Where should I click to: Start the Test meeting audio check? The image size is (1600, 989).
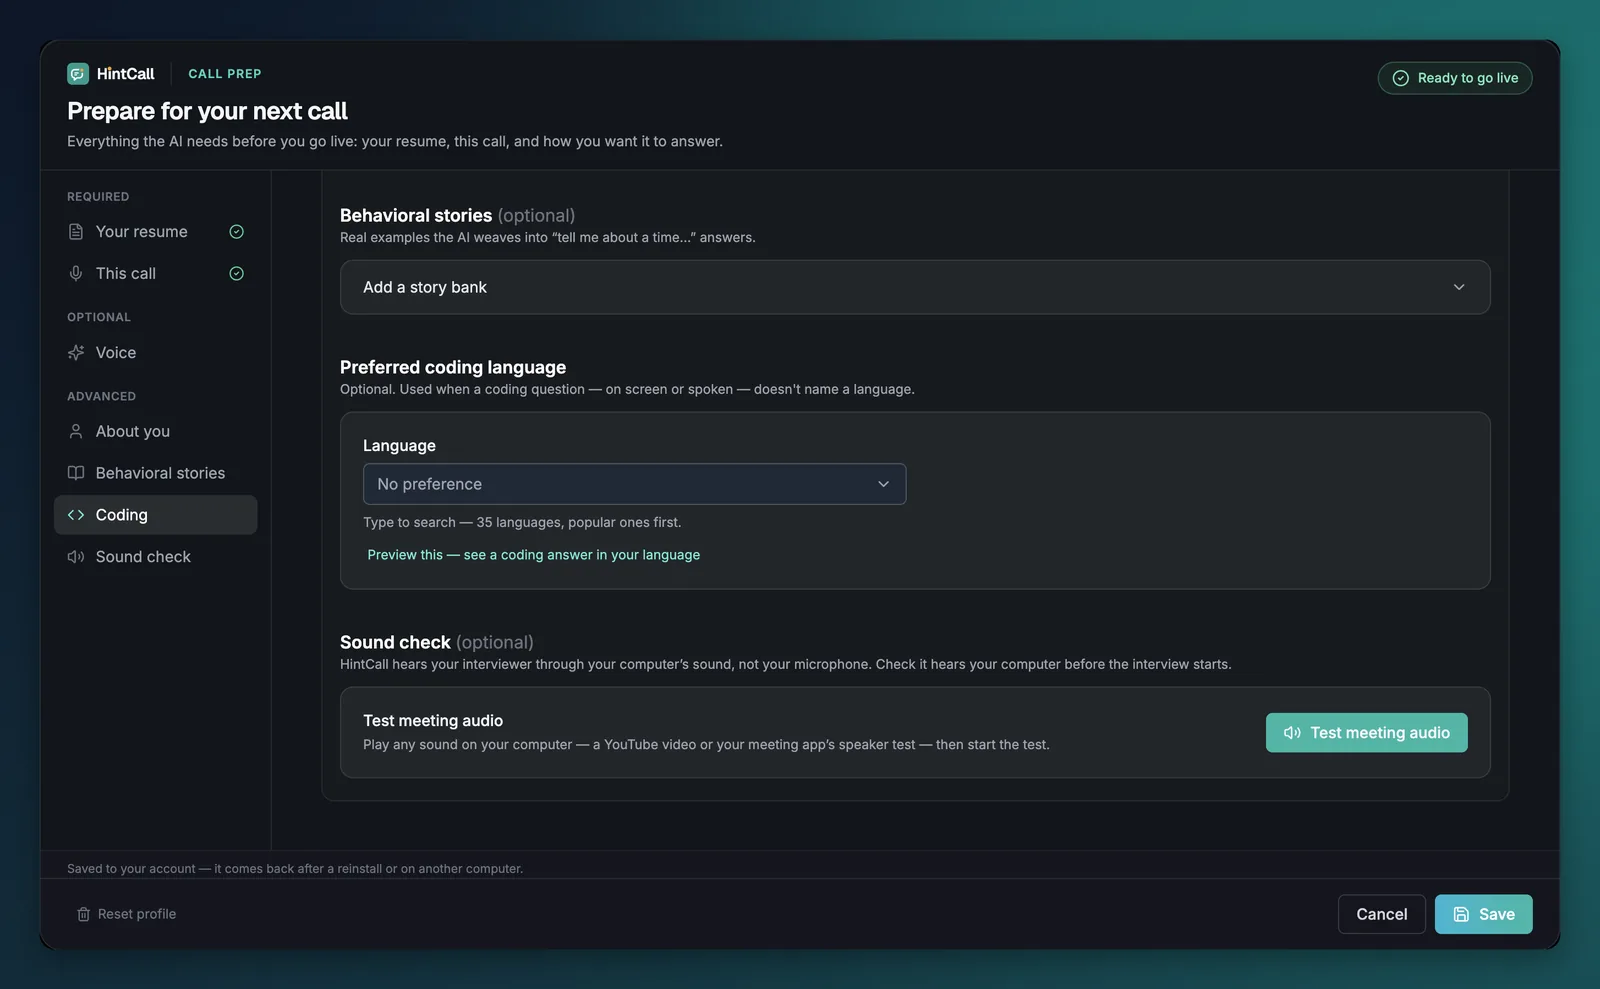pos(1366,733)
